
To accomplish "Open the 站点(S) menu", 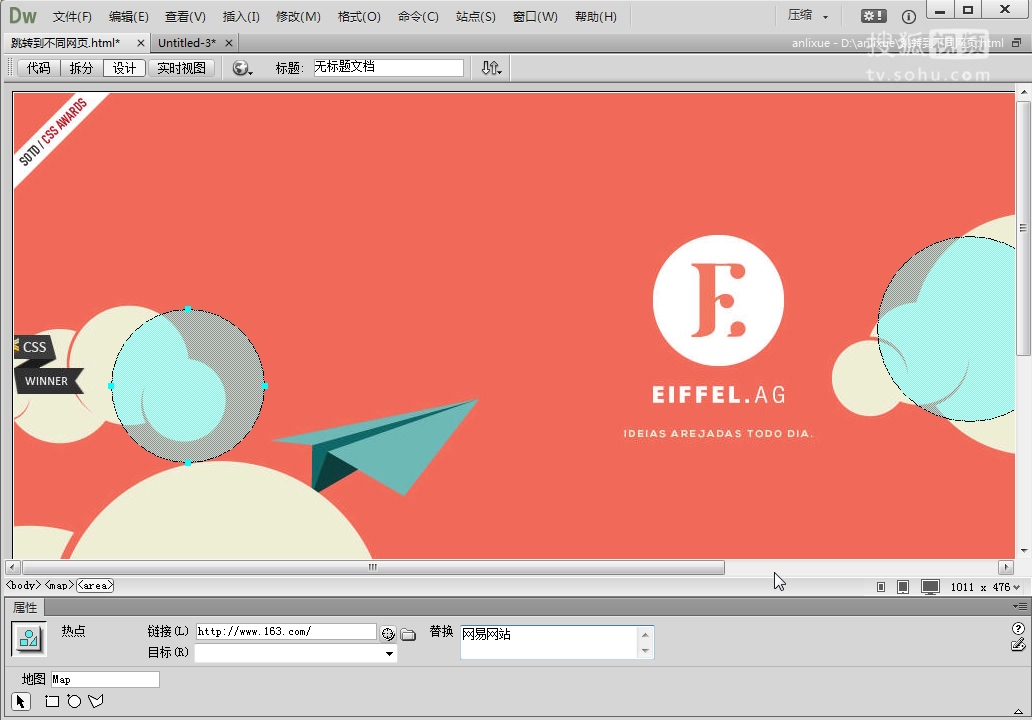I will 475,16.
